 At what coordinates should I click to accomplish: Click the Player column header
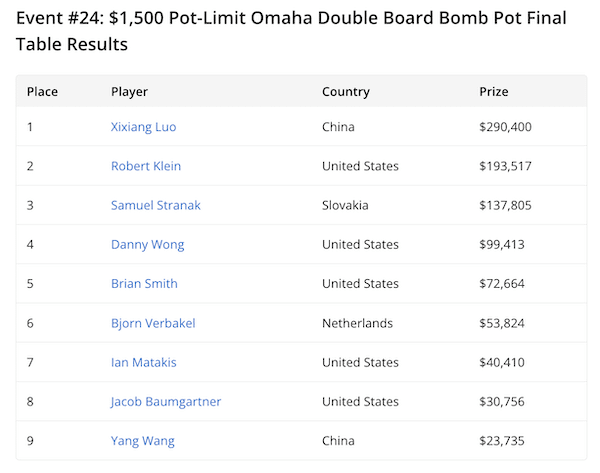(x=129, y=92)
